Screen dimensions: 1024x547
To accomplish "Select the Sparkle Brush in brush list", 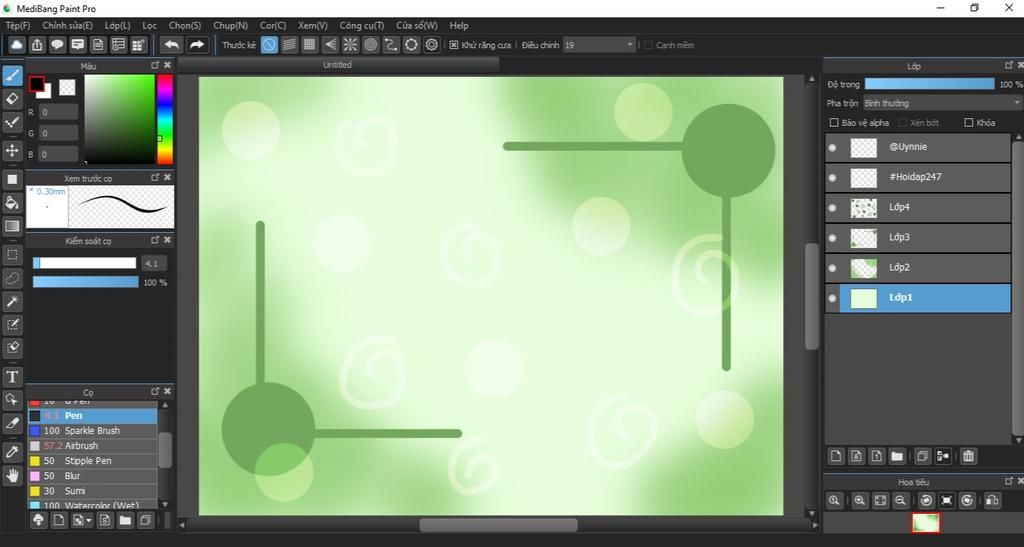I will point(92,431).
